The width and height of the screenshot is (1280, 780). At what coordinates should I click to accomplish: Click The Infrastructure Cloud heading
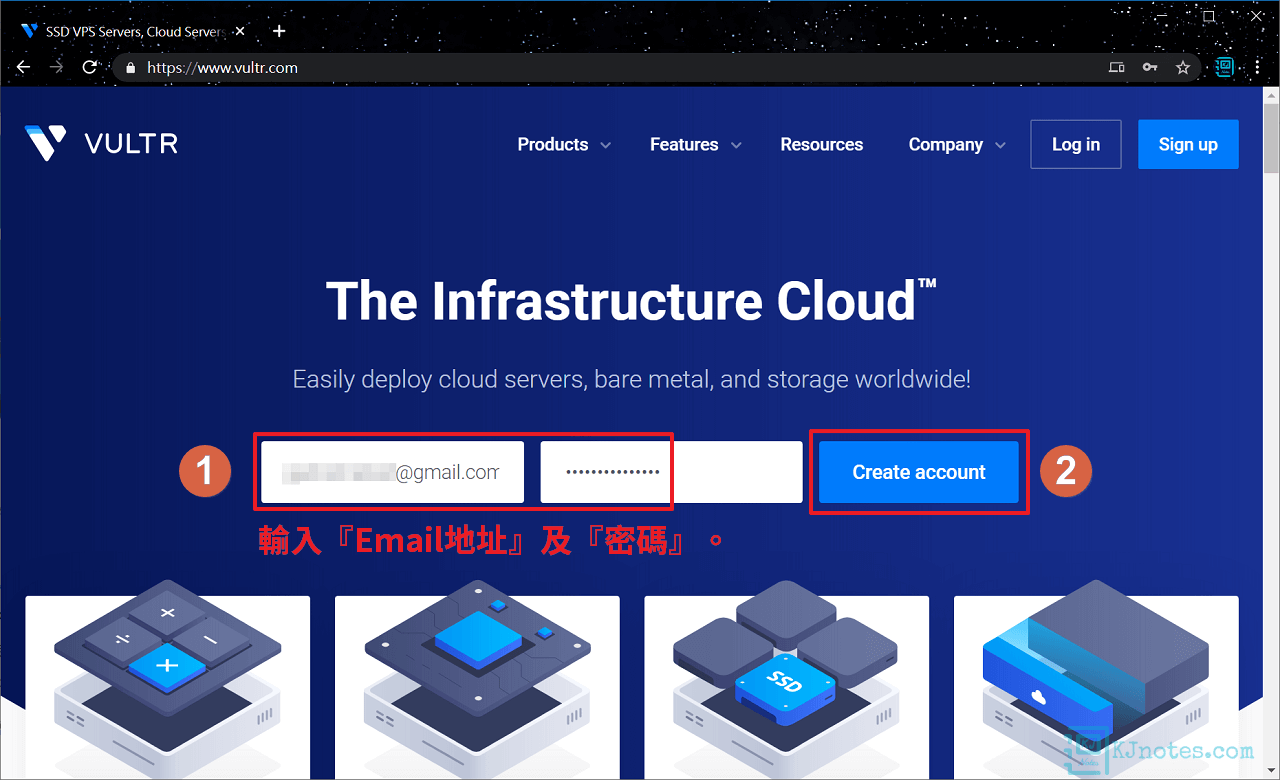pos(631,300)
